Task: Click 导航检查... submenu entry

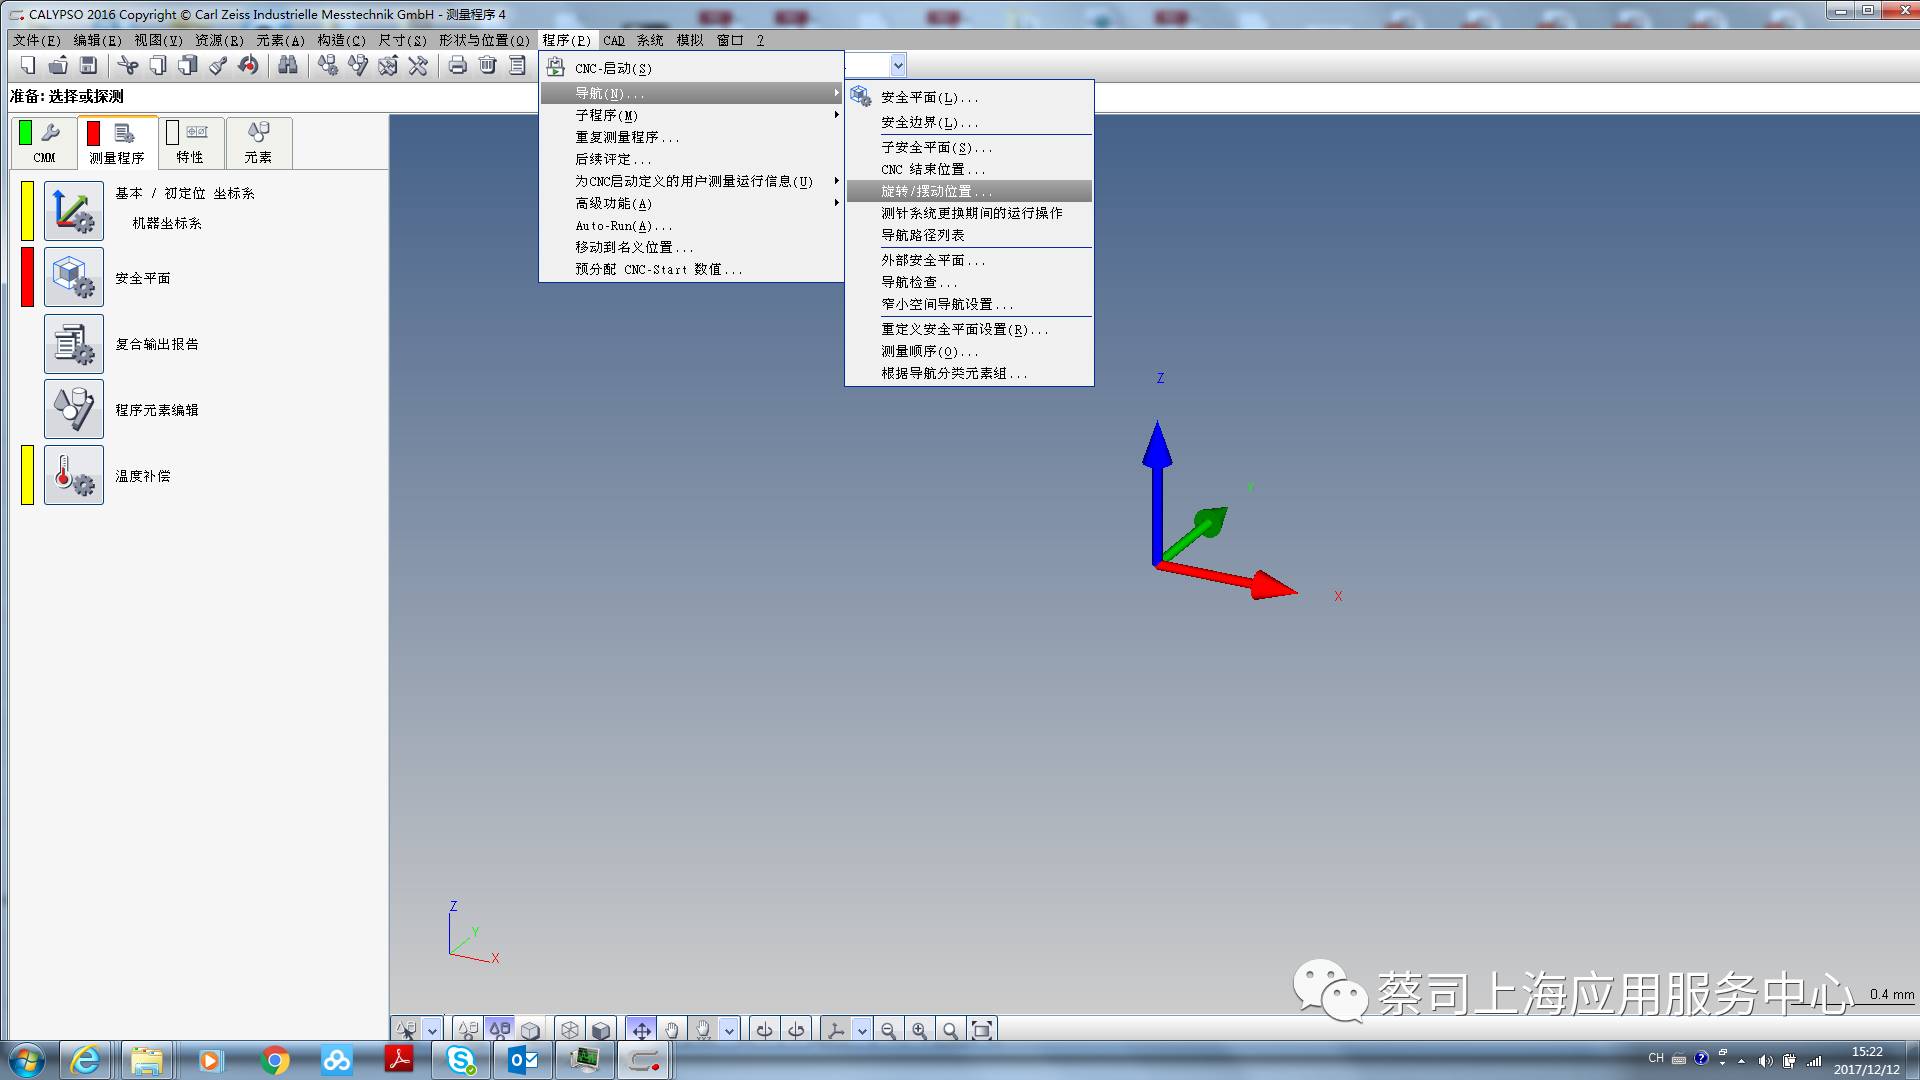Action: 969,282
